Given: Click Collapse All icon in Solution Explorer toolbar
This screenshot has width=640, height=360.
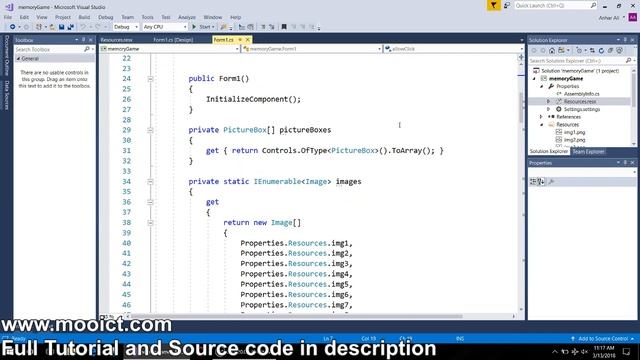Looking at the screenshot, I should pos(610,51).
